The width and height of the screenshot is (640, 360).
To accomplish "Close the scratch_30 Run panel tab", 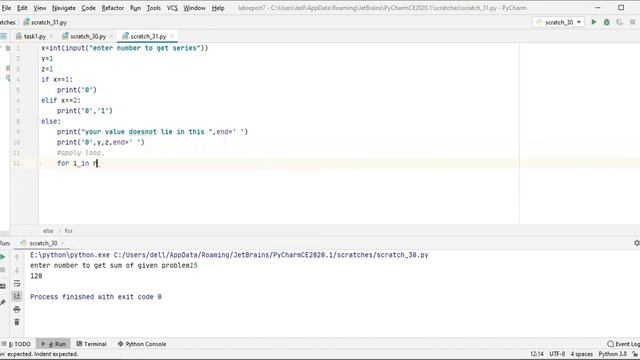I will coord(63,243).
